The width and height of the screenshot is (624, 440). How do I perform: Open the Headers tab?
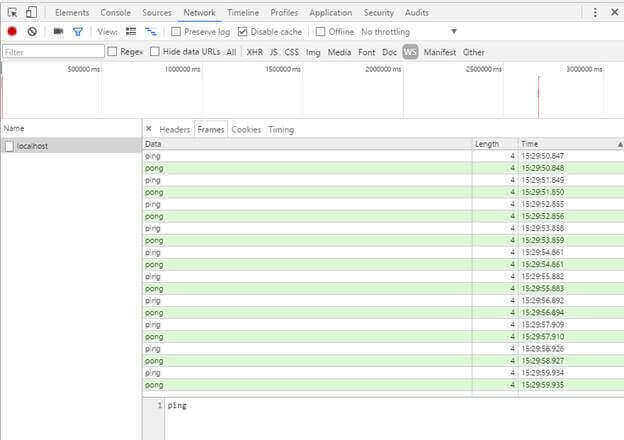click(x=174, y=129)
